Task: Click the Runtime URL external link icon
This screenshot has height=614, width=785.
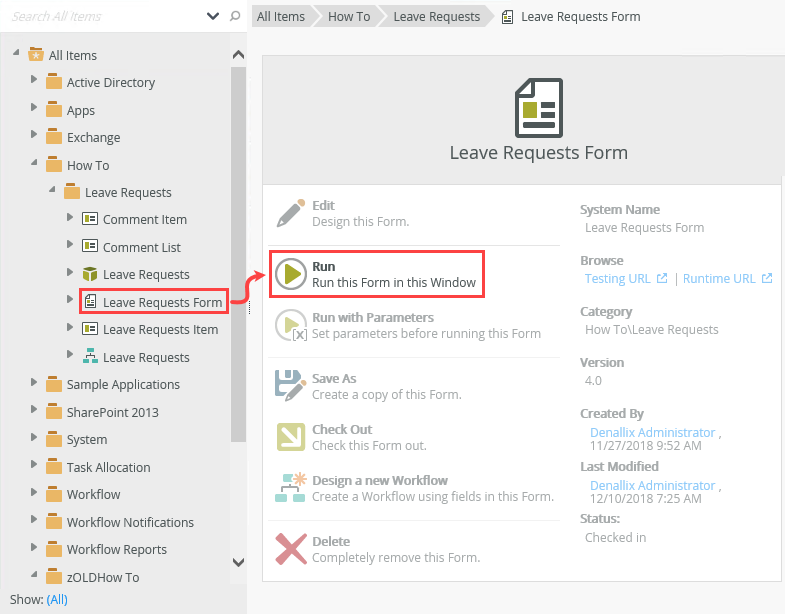Action: click(x=767, y=278)
